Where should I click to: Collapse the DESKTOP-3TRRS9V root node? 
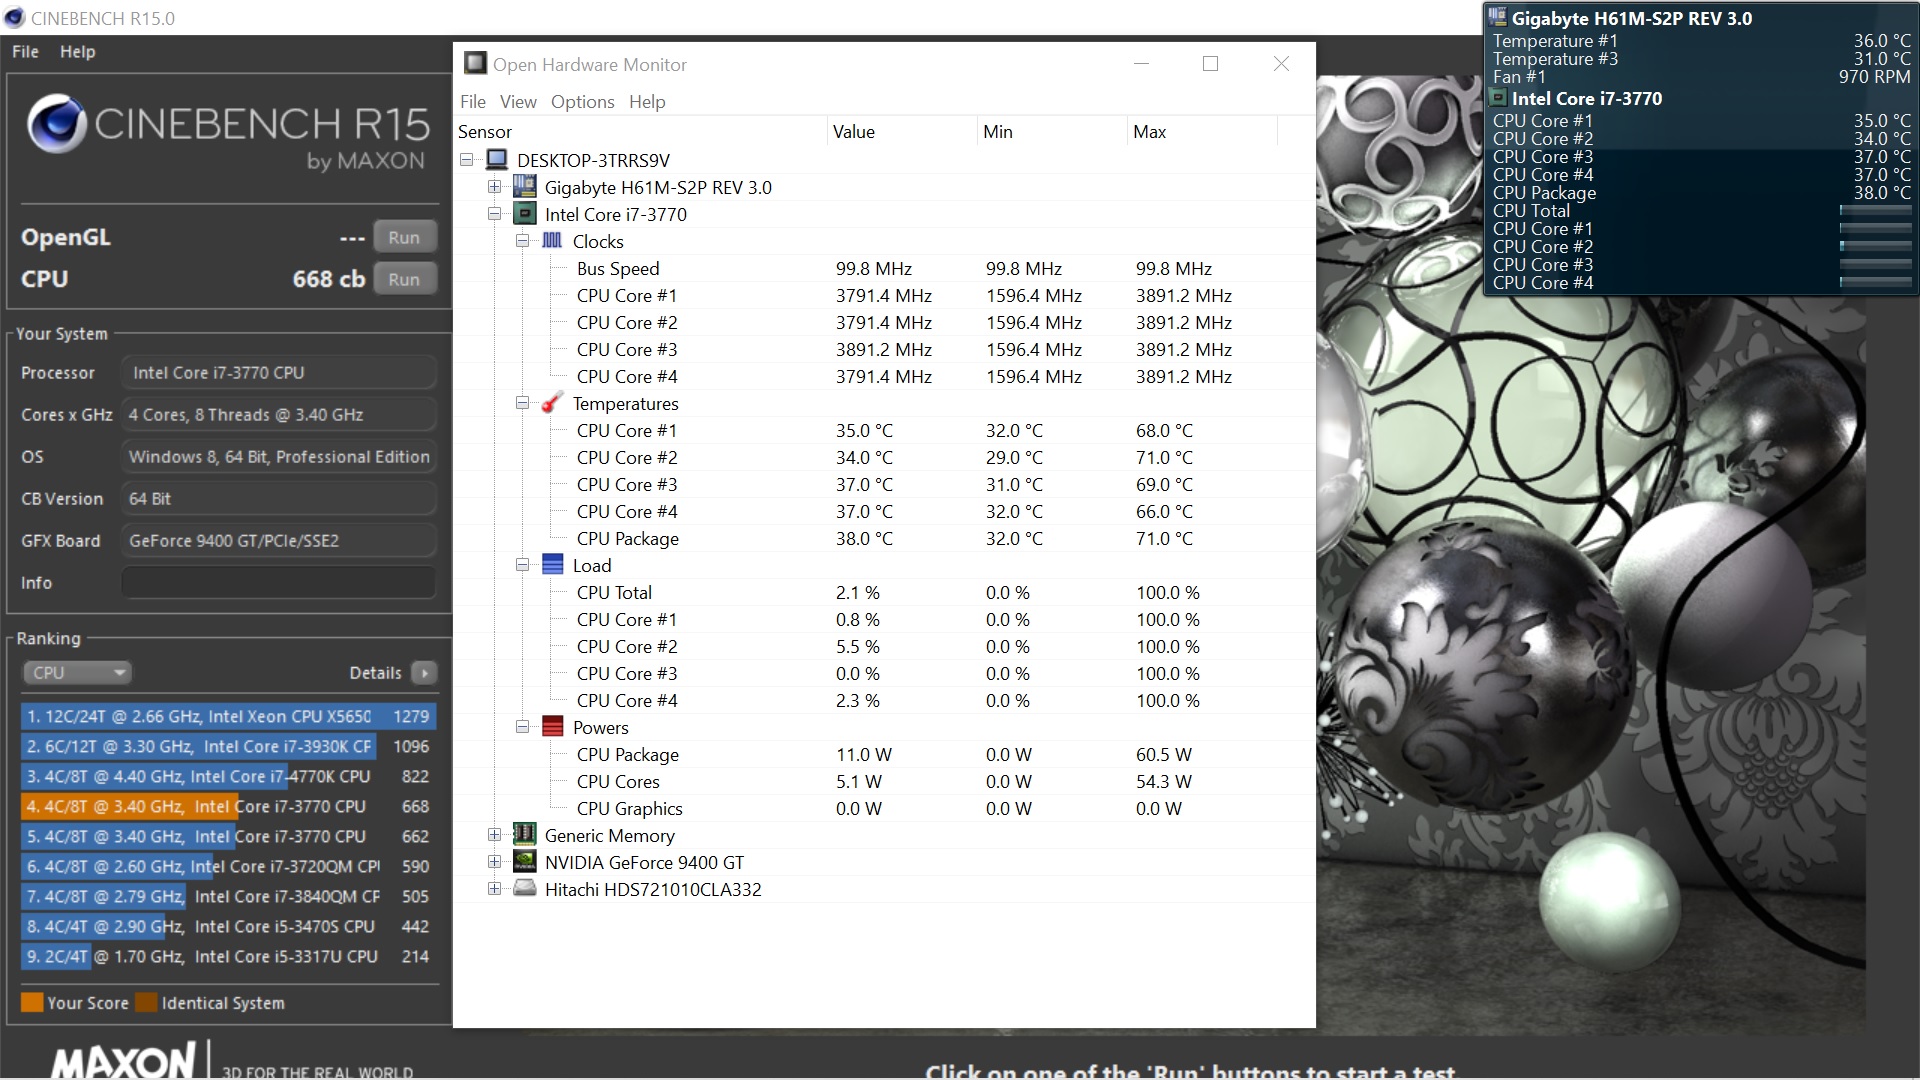[466, 160]
